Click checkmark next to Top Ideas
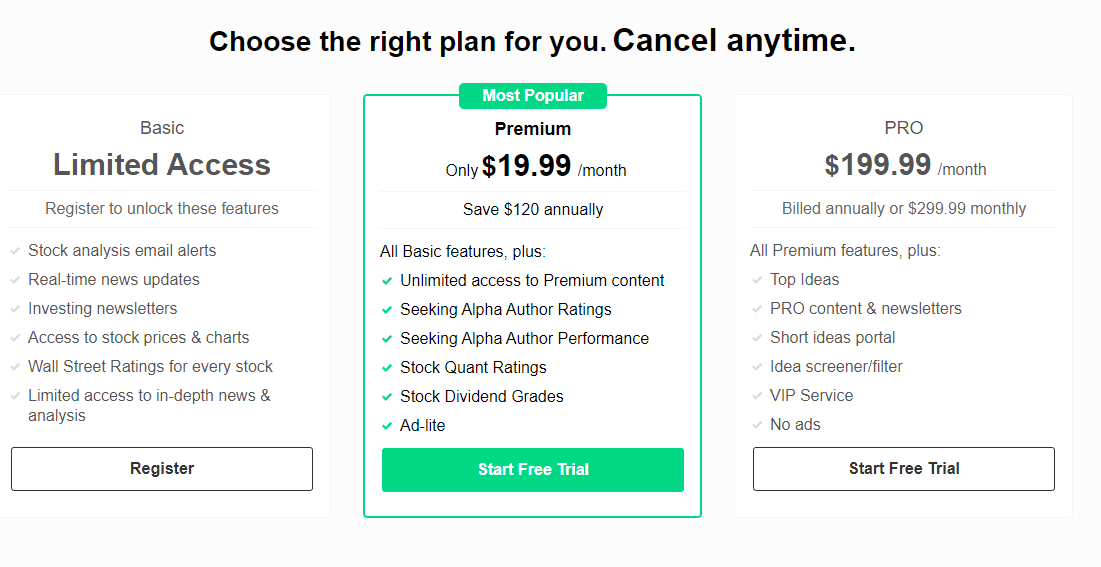This screenshot has width=1101, height=567. 757,280
